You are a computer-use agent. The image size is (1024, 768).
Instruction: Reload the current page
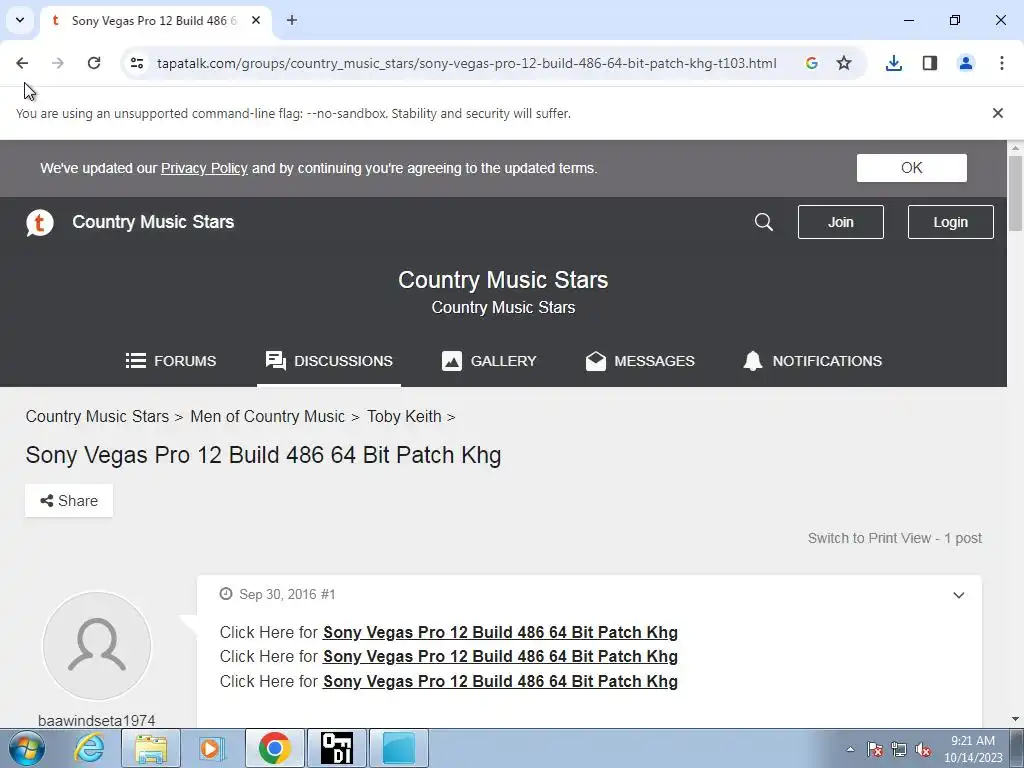(x=94, y=63)
